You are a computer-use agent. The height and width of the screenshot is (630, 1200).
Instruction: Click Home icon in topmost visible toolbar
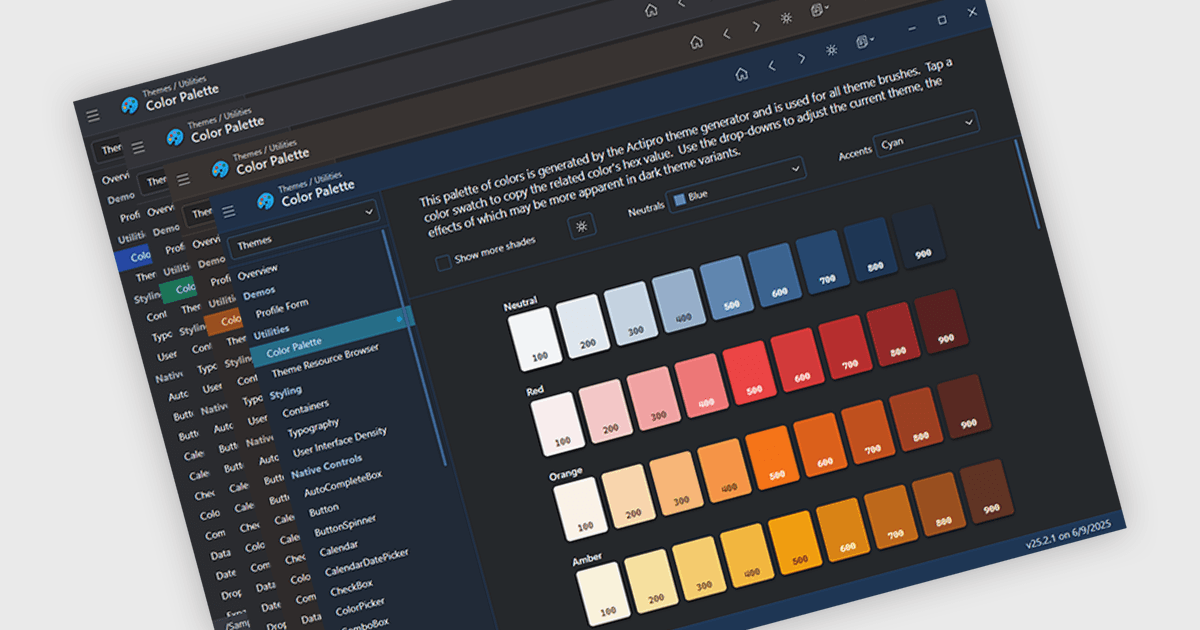pos(651,10)
